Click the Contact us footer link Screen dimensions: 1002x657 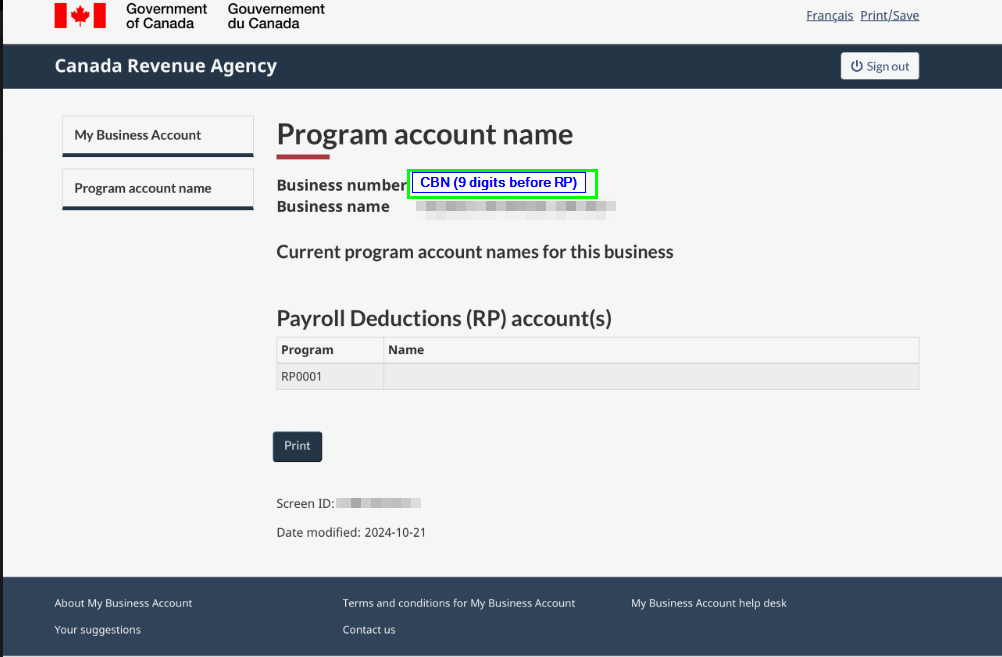coord(368,630)
